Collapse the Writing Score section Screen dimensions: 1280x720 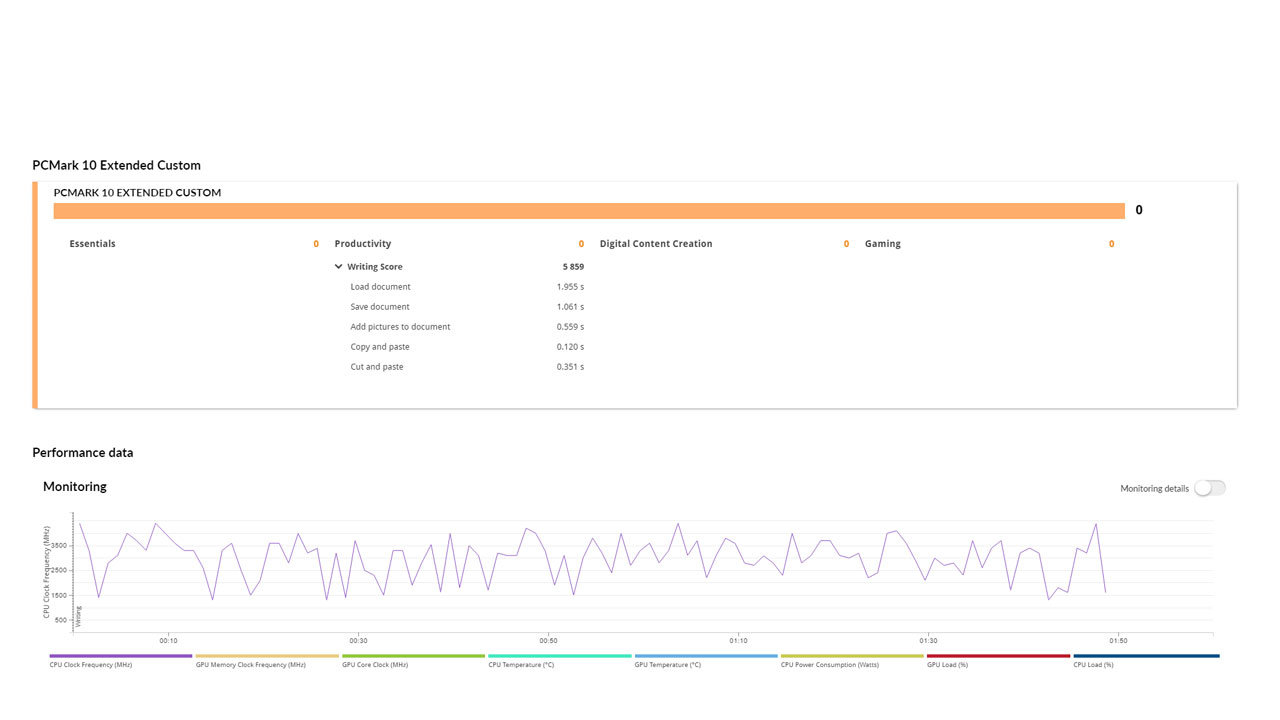pyautogui.click(x=339, y=267)
